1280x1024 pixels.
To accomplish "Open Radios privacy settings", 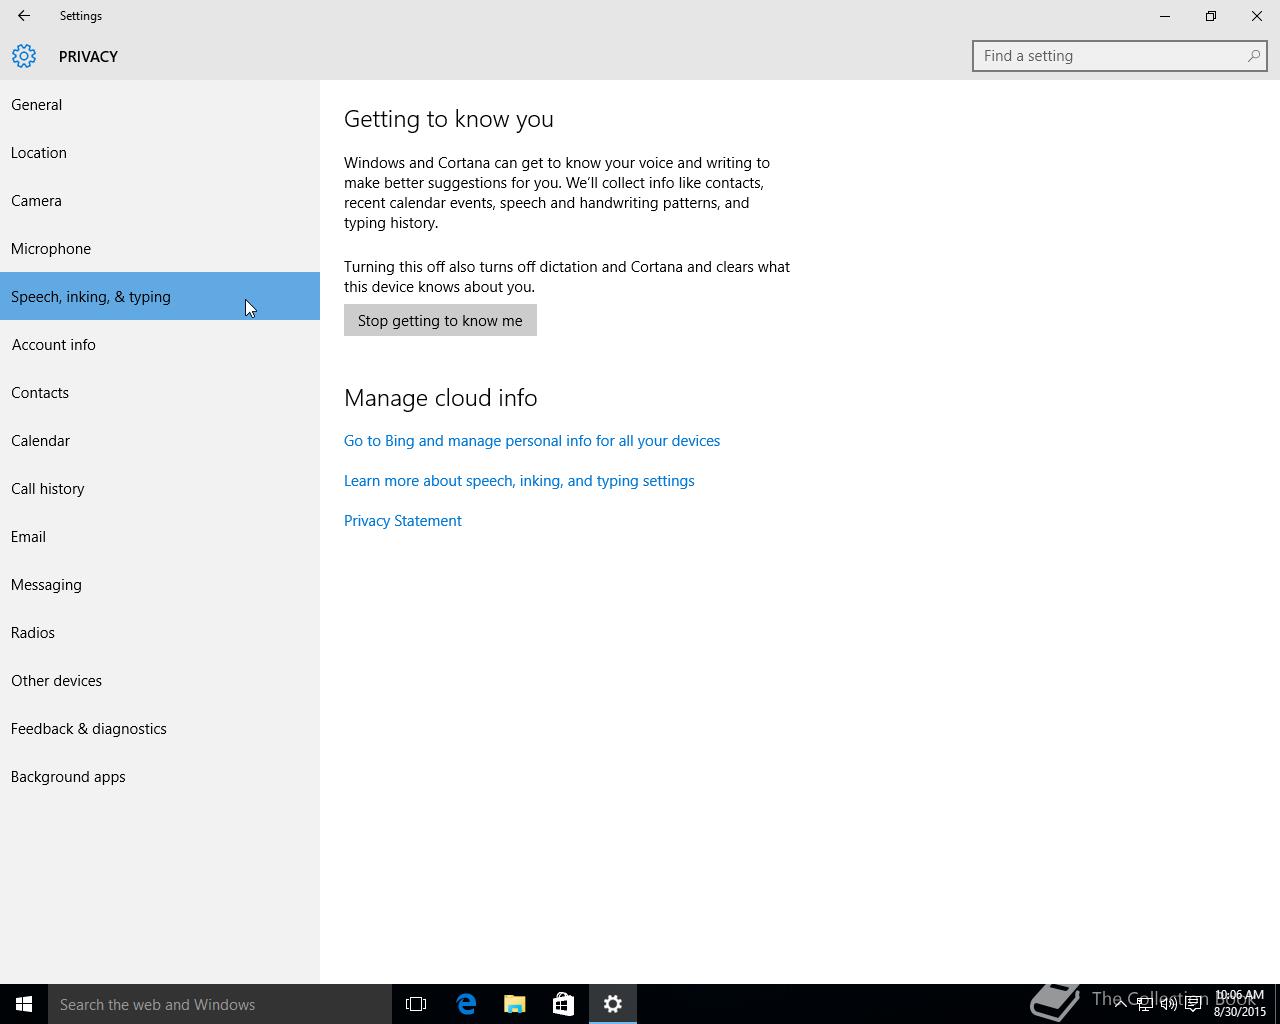I will click(x=160, y=632).
